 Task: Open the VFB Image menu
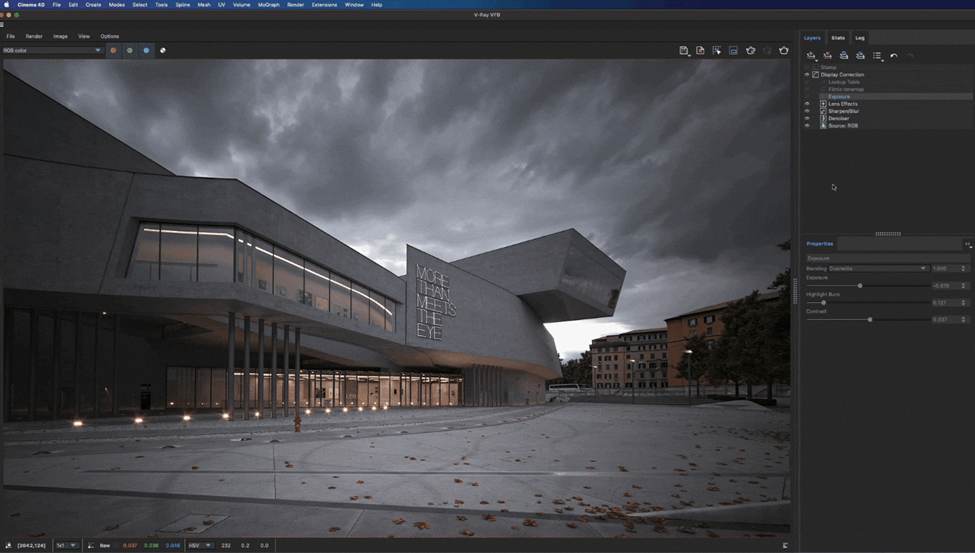pos(60,36)
